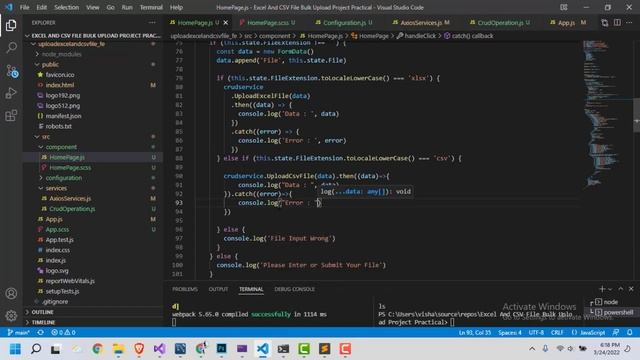Open Windows taskbar search
Image resolution: width=640 pixels, height=360 pixels.
tap(36, 349)
